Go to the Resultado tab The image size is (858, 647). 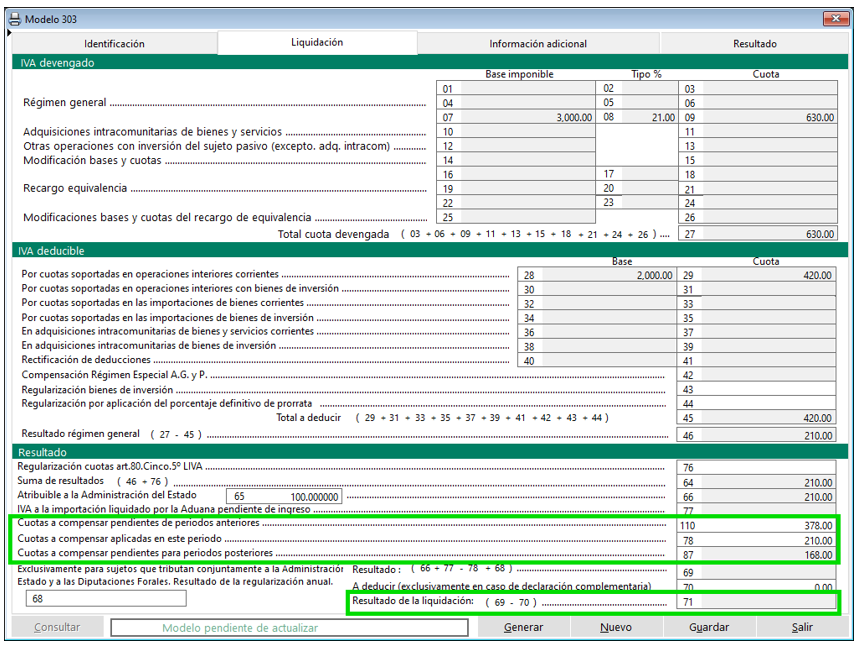pos(755,44)
